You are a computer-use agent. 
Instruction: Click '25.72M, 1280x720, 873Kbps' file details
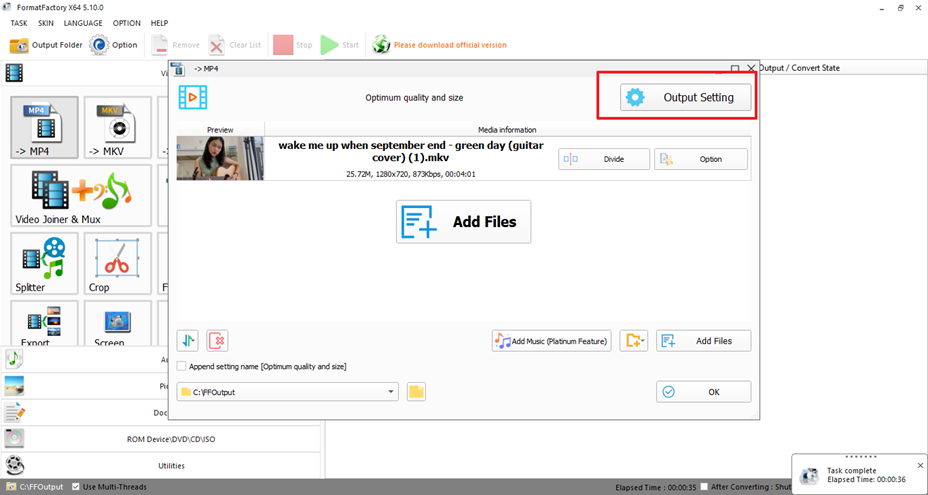tap(411, 174)
